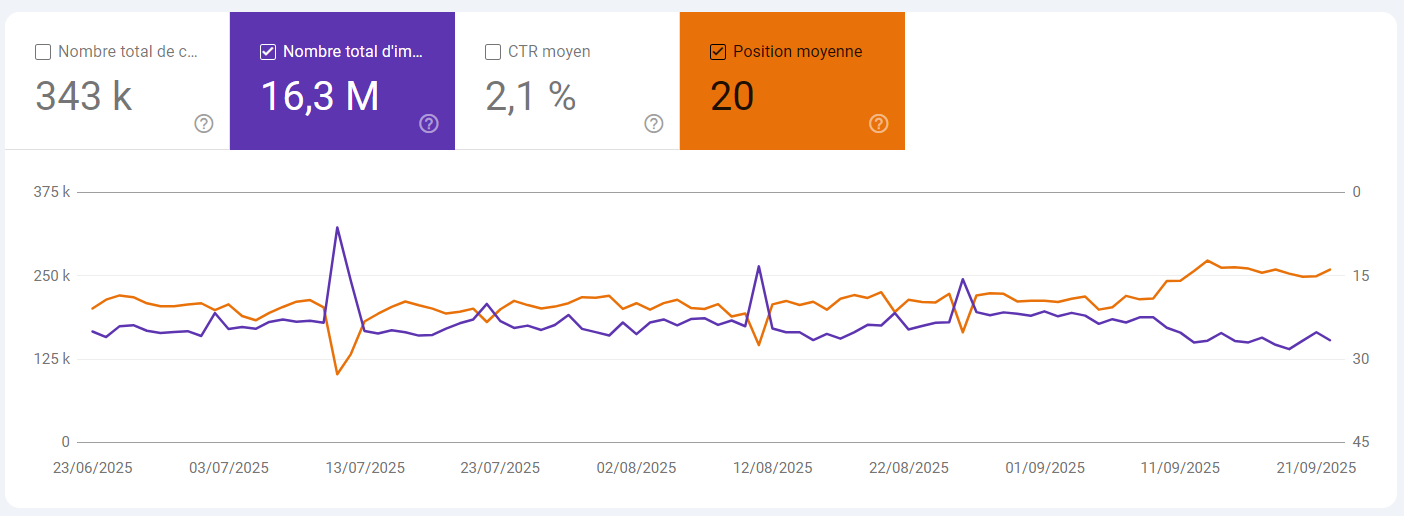The width and height of the screenshot is (1404, 516).
Task: Click the 02/08/2025 date label
Action: [x=636, y=468]
